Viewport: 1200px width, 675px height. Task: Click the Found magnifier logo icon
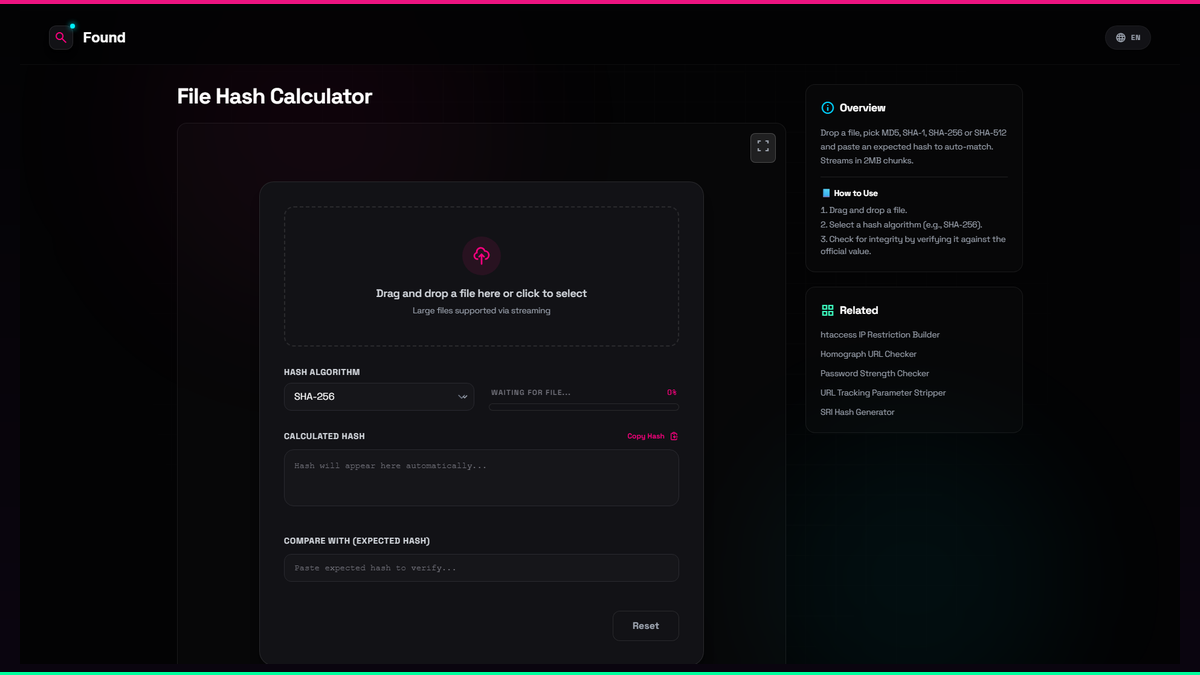[61, 37]
